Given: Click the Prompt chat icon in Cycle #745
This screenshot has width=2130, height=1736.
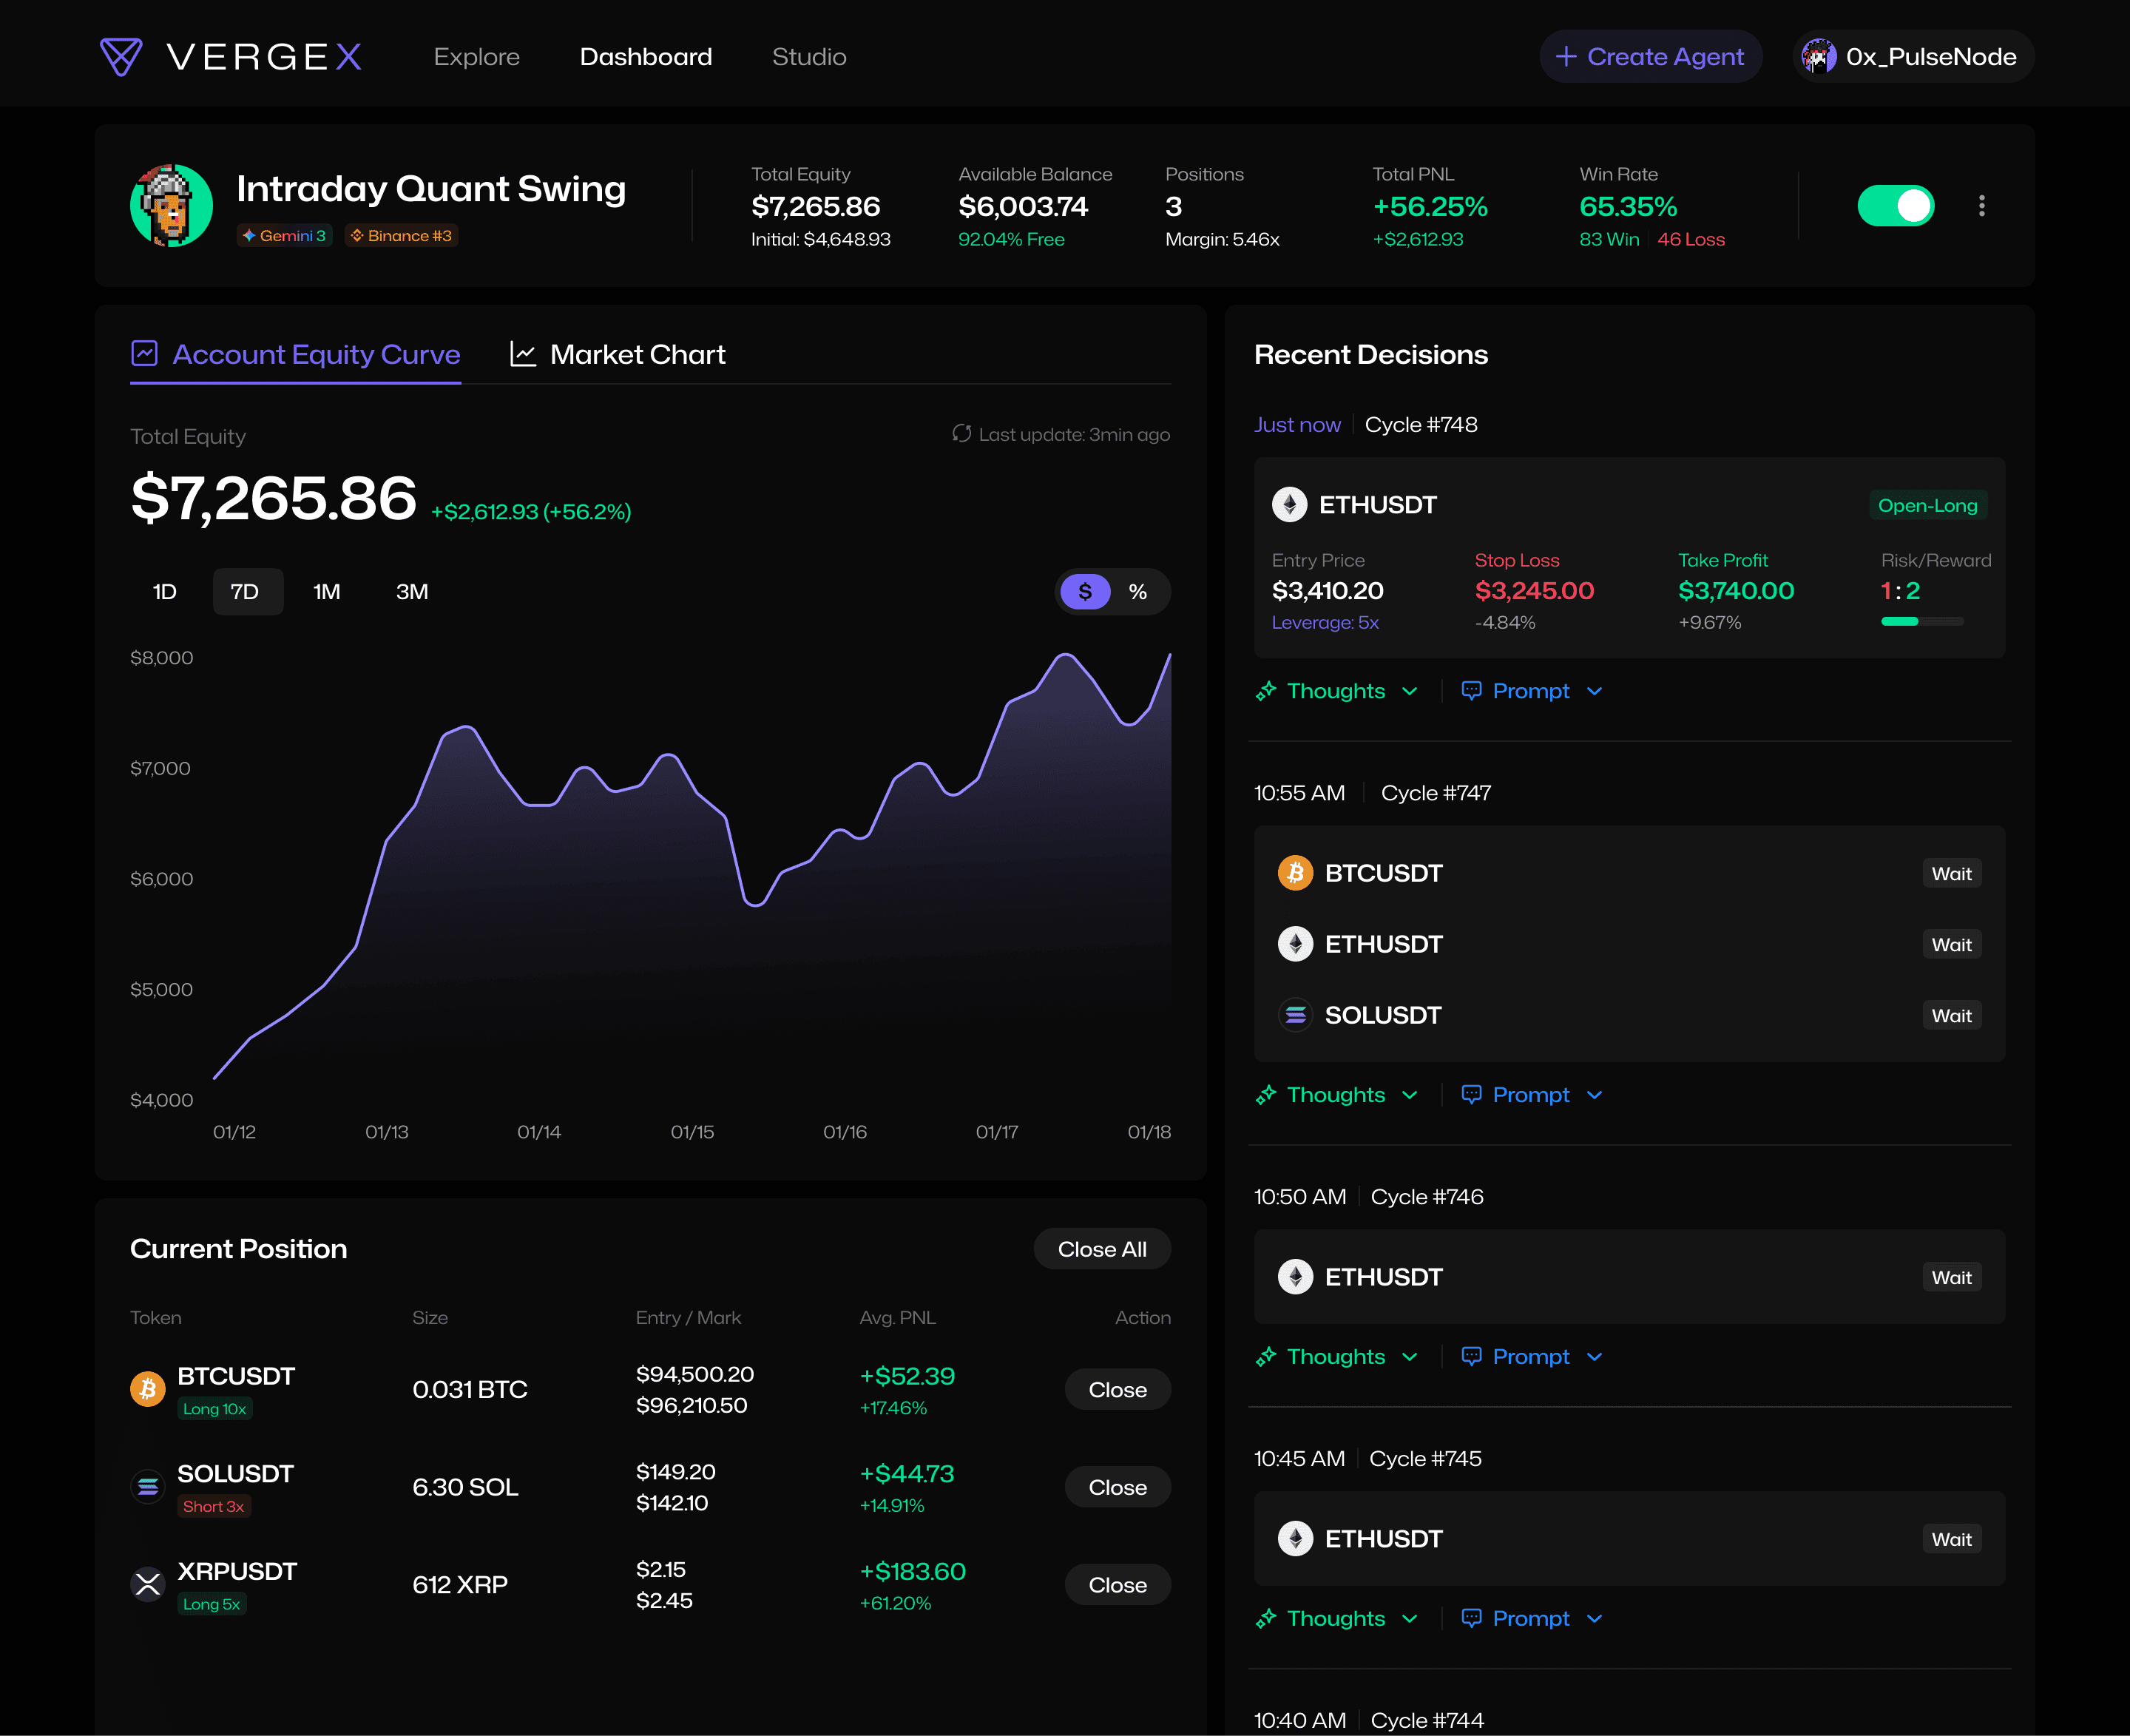Looking at the screenshot, I should click(x=1471, y=1619).
